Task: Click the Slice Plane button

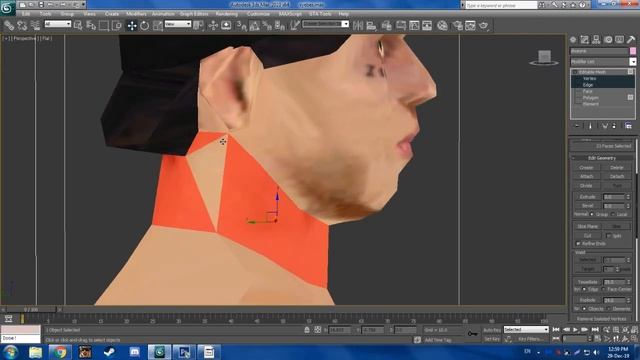Action: coord(587,226)
